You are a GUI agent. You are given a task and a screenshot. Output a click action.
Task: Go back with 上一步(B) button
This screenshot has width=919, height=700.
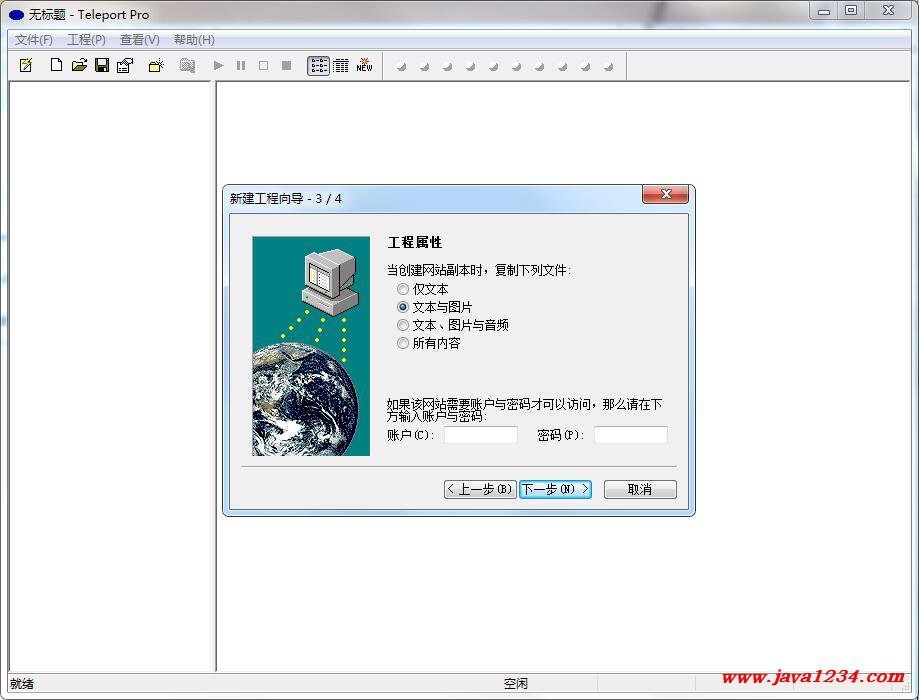pyautogui.click(x=480, y=489)
